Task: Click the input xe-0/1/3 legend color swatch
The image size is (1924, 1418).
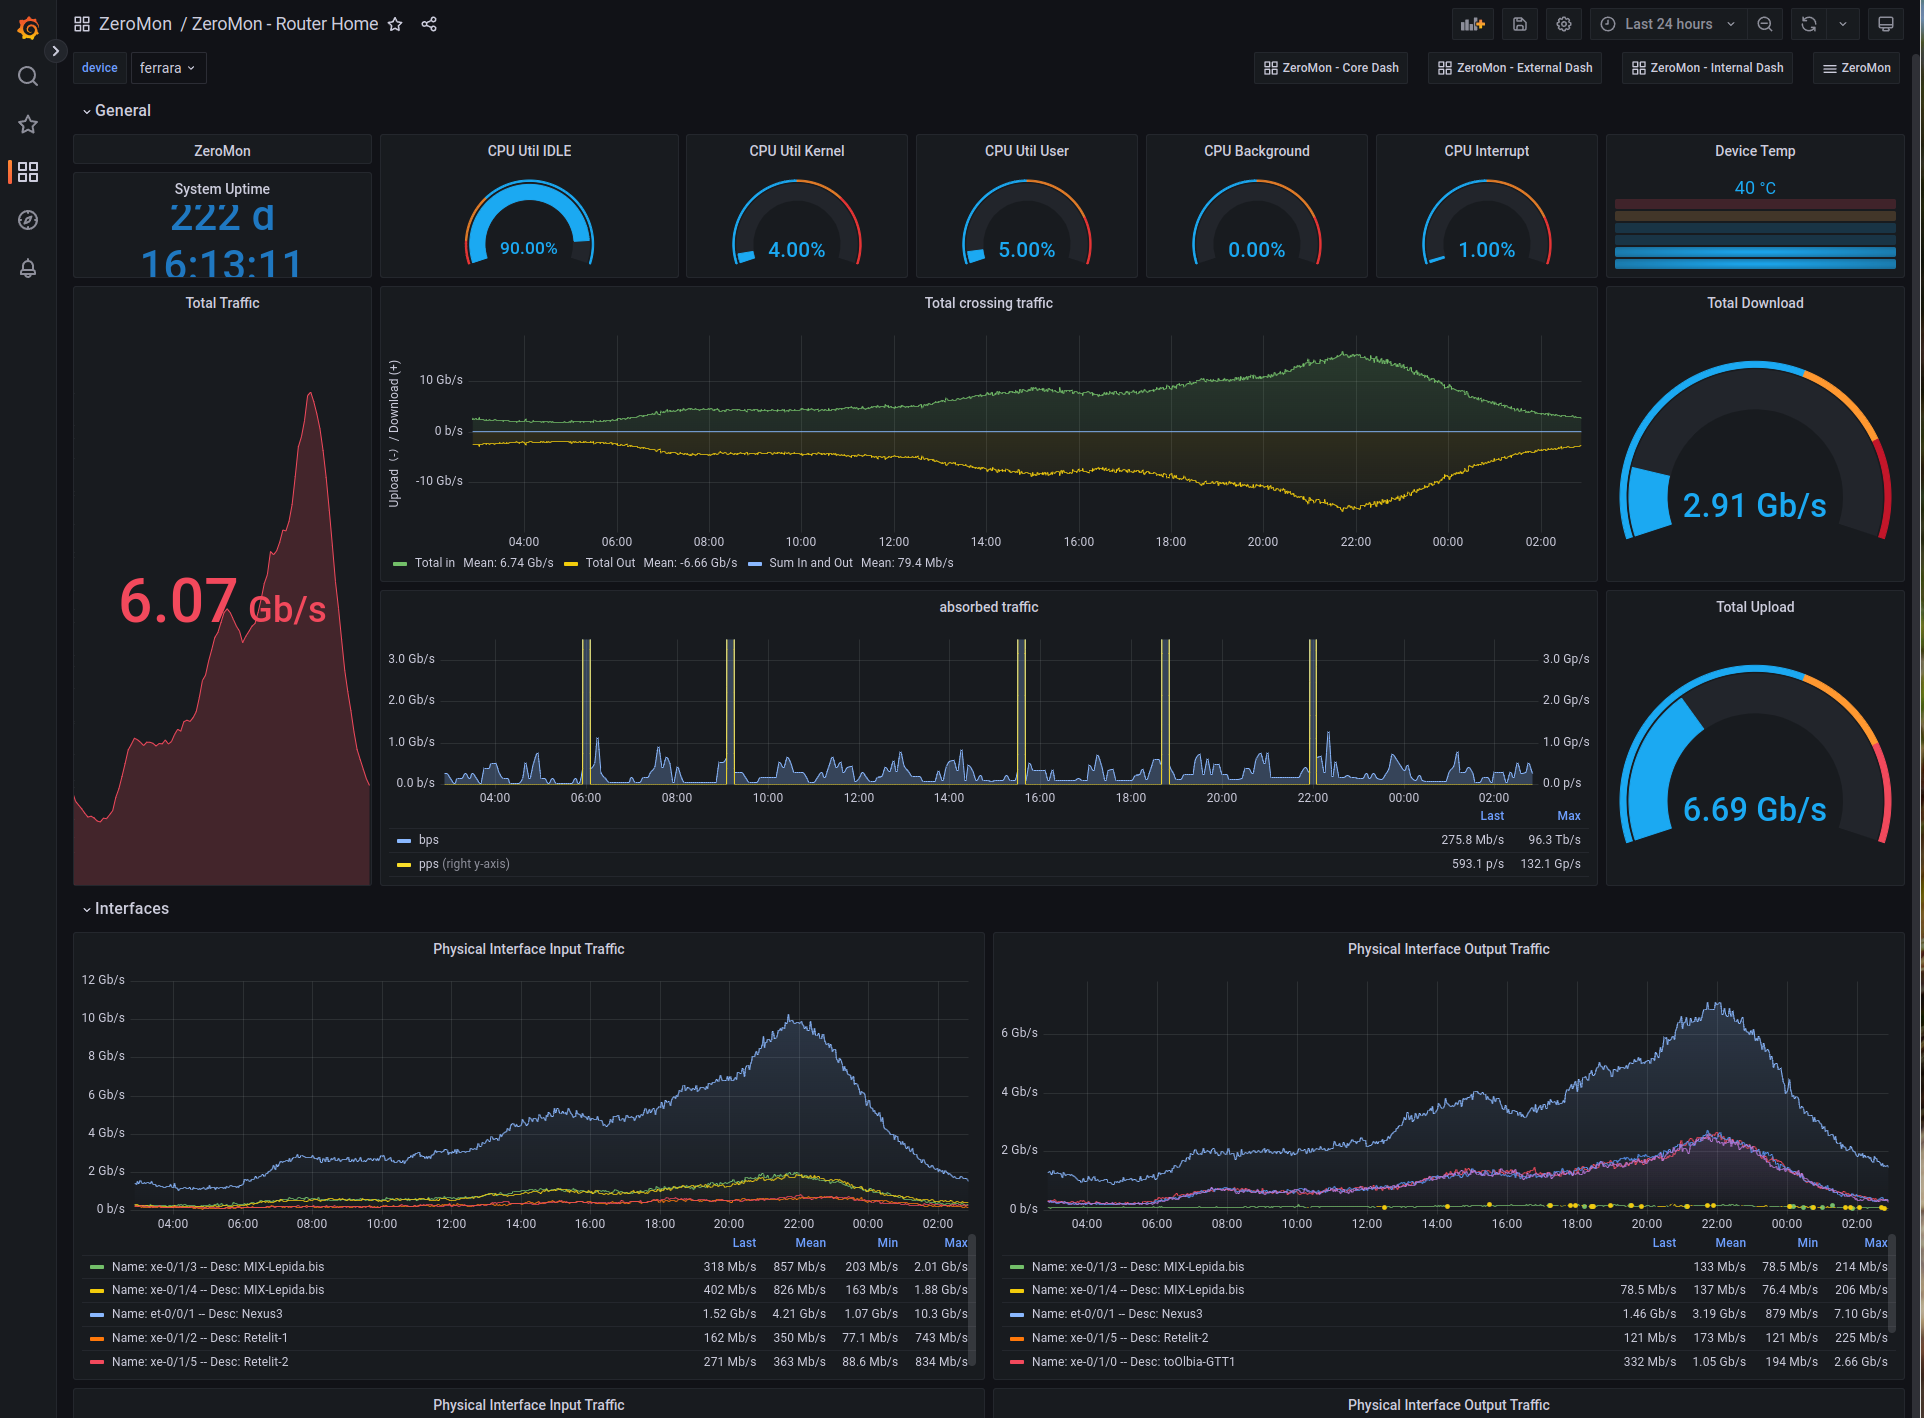Action: tap(97, 1267)
